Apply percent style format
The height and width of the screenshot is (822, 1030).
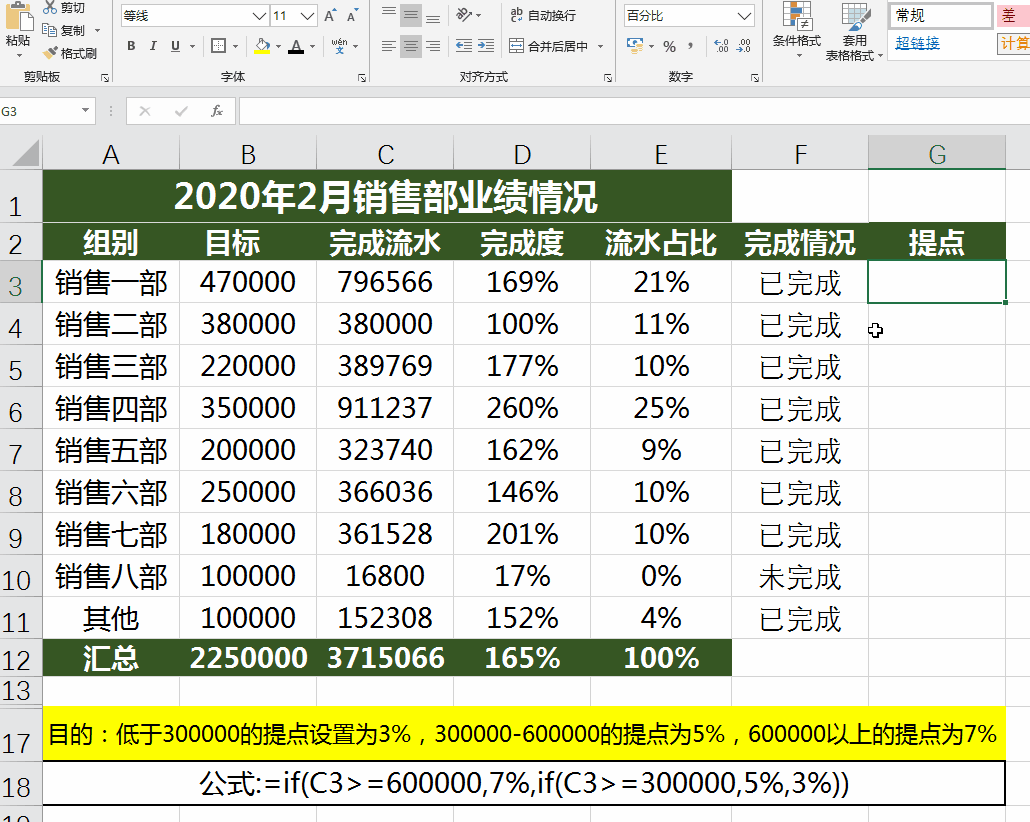click(669, 46)
